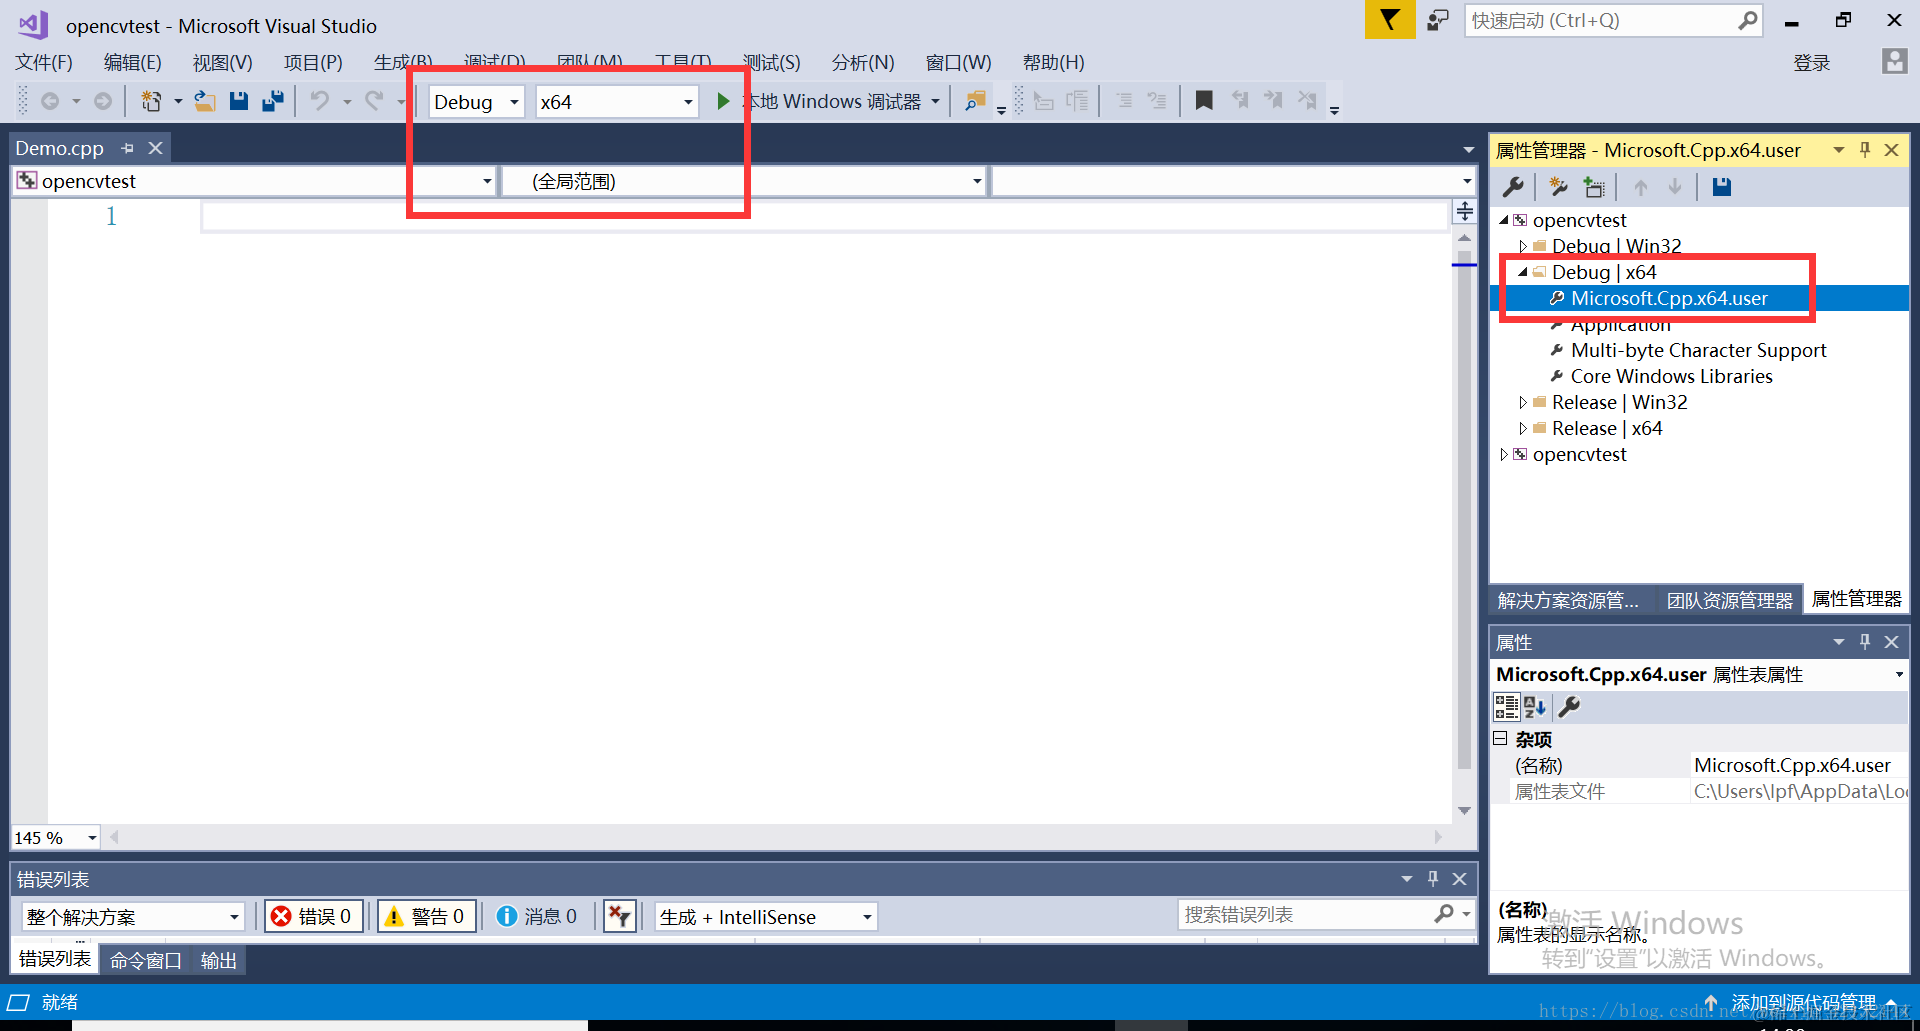The image size is (1920, 1031).
Task: Click Add Existing Property Sheet icon
Action: [1594, 187]
